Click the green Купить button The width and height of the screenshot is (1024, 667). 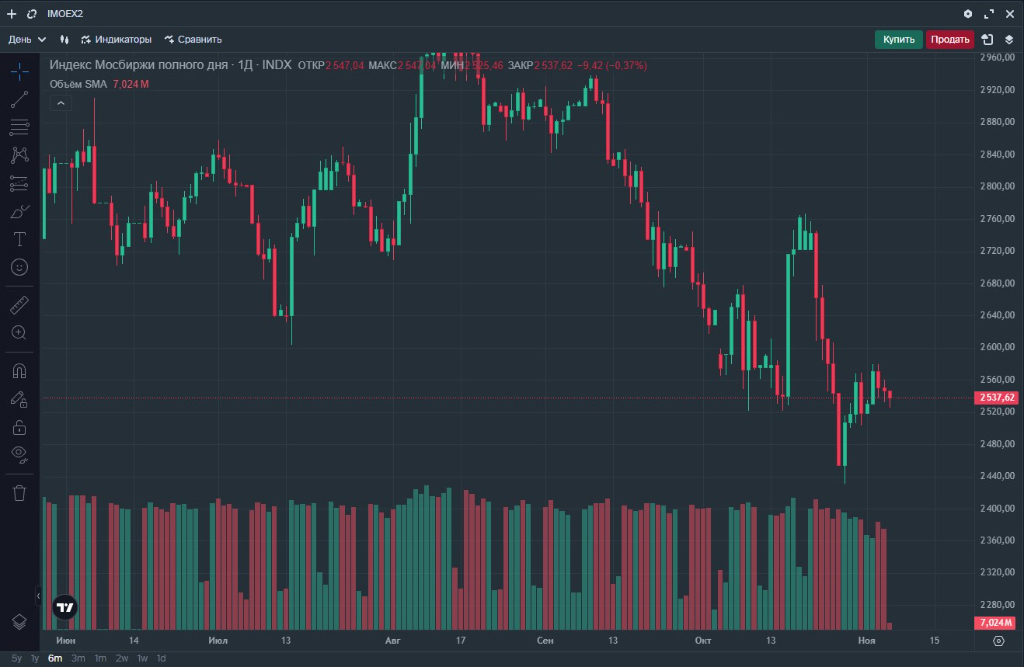point(898,40)
